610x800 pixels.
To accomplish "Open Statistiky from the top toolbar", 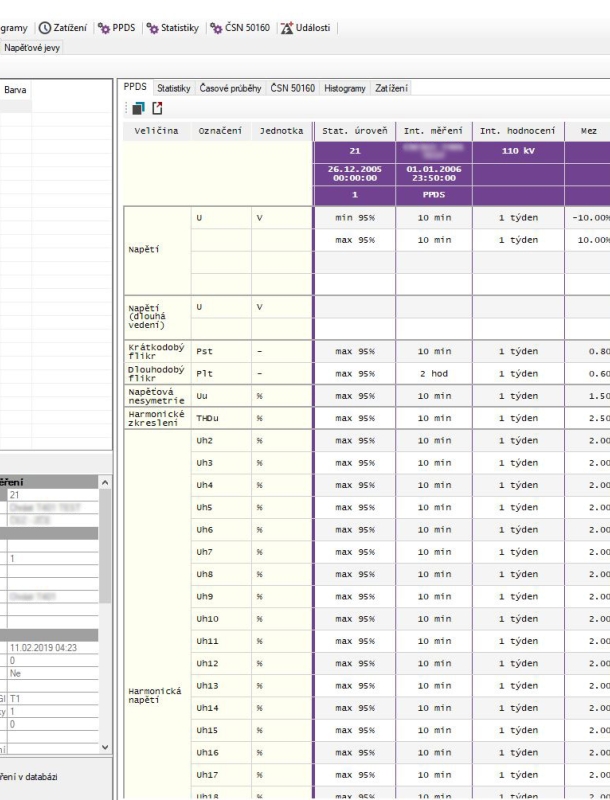I will 173,28.
